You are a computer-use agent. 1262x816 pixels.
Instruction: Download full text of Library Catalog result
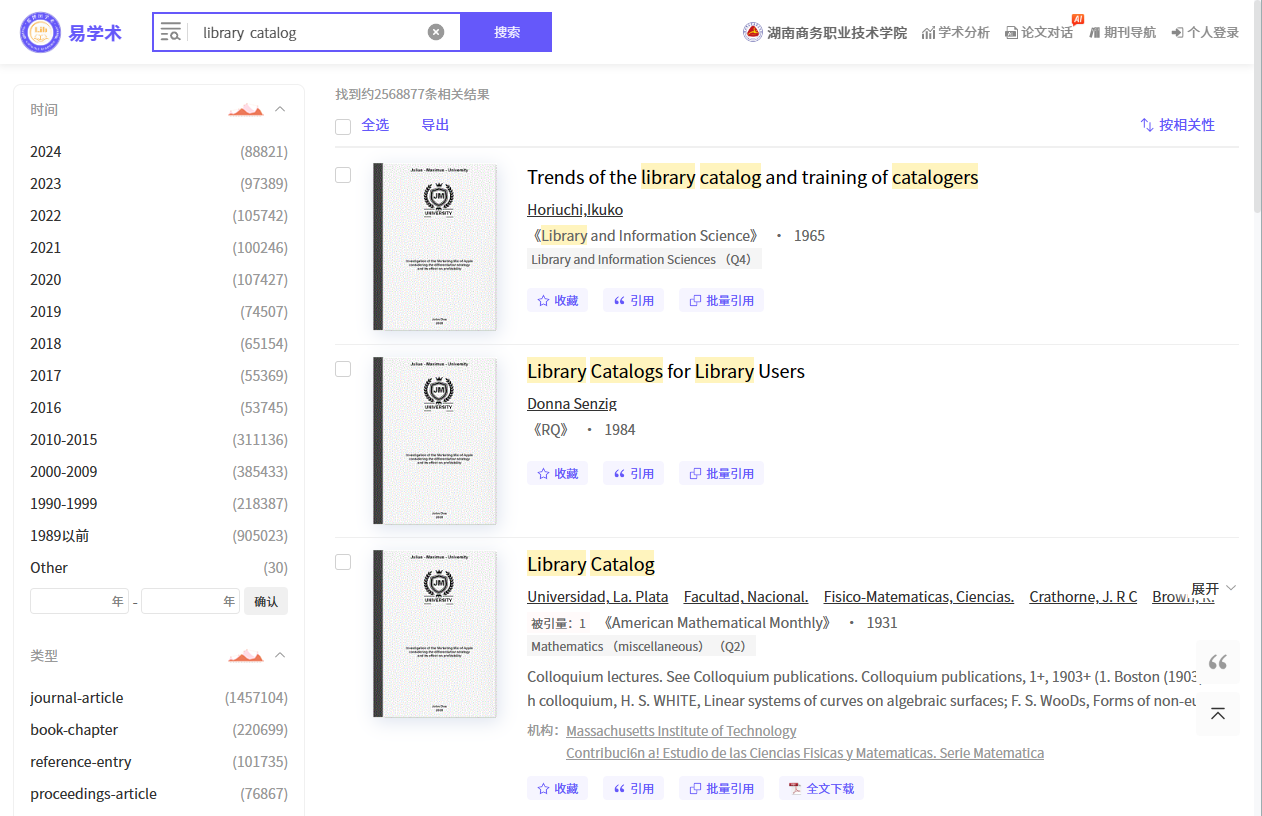[x=821, y=788]
